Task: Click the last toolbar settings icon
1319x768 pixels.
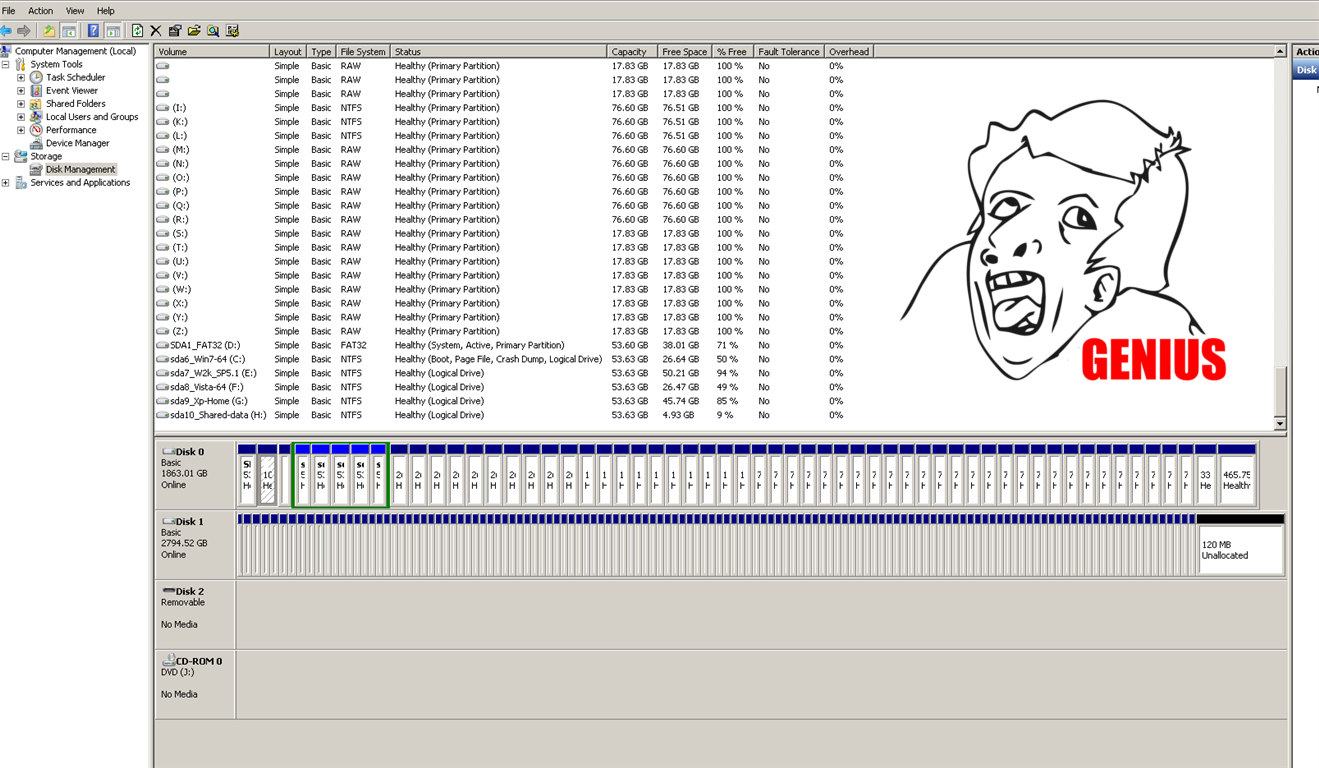Action: (x=232, y=31)
